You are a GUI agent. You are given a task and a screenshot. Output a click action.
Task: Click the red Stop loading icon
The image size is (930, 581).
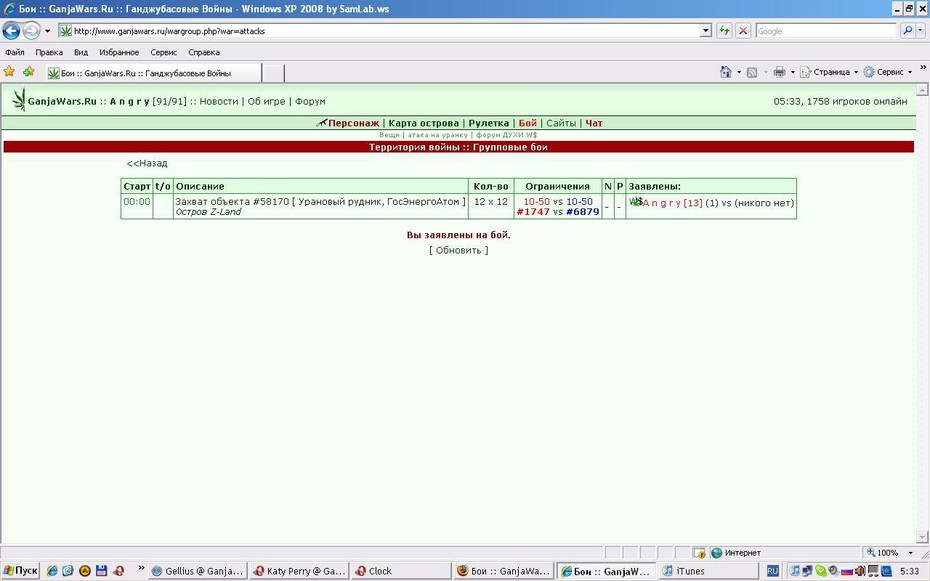click(x=743, y=31)
